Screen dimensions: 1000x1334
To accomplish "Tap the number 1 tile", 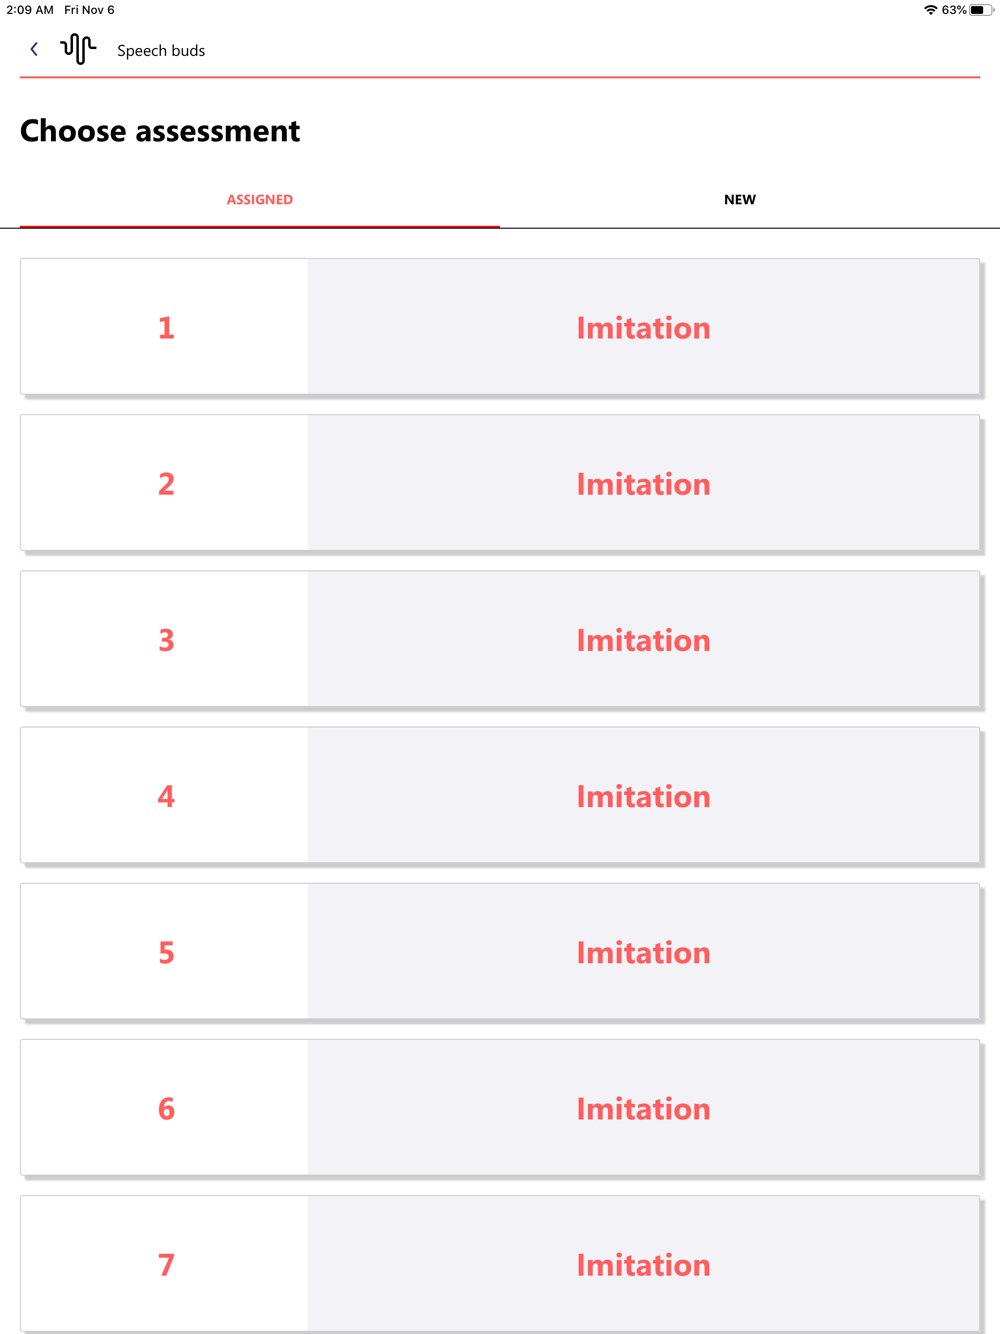I will (x=166, y=328).
